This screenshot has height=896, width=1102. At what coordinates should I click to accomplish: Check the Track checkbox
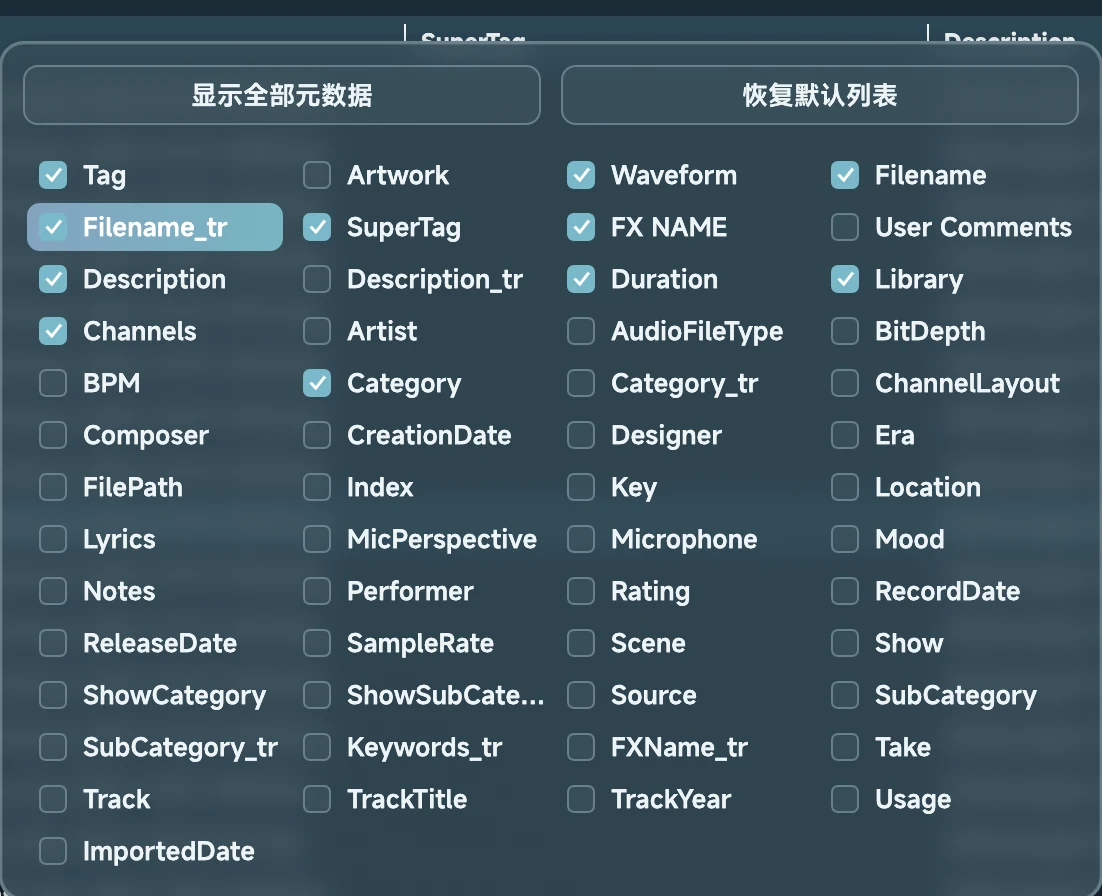pos(53,799)
